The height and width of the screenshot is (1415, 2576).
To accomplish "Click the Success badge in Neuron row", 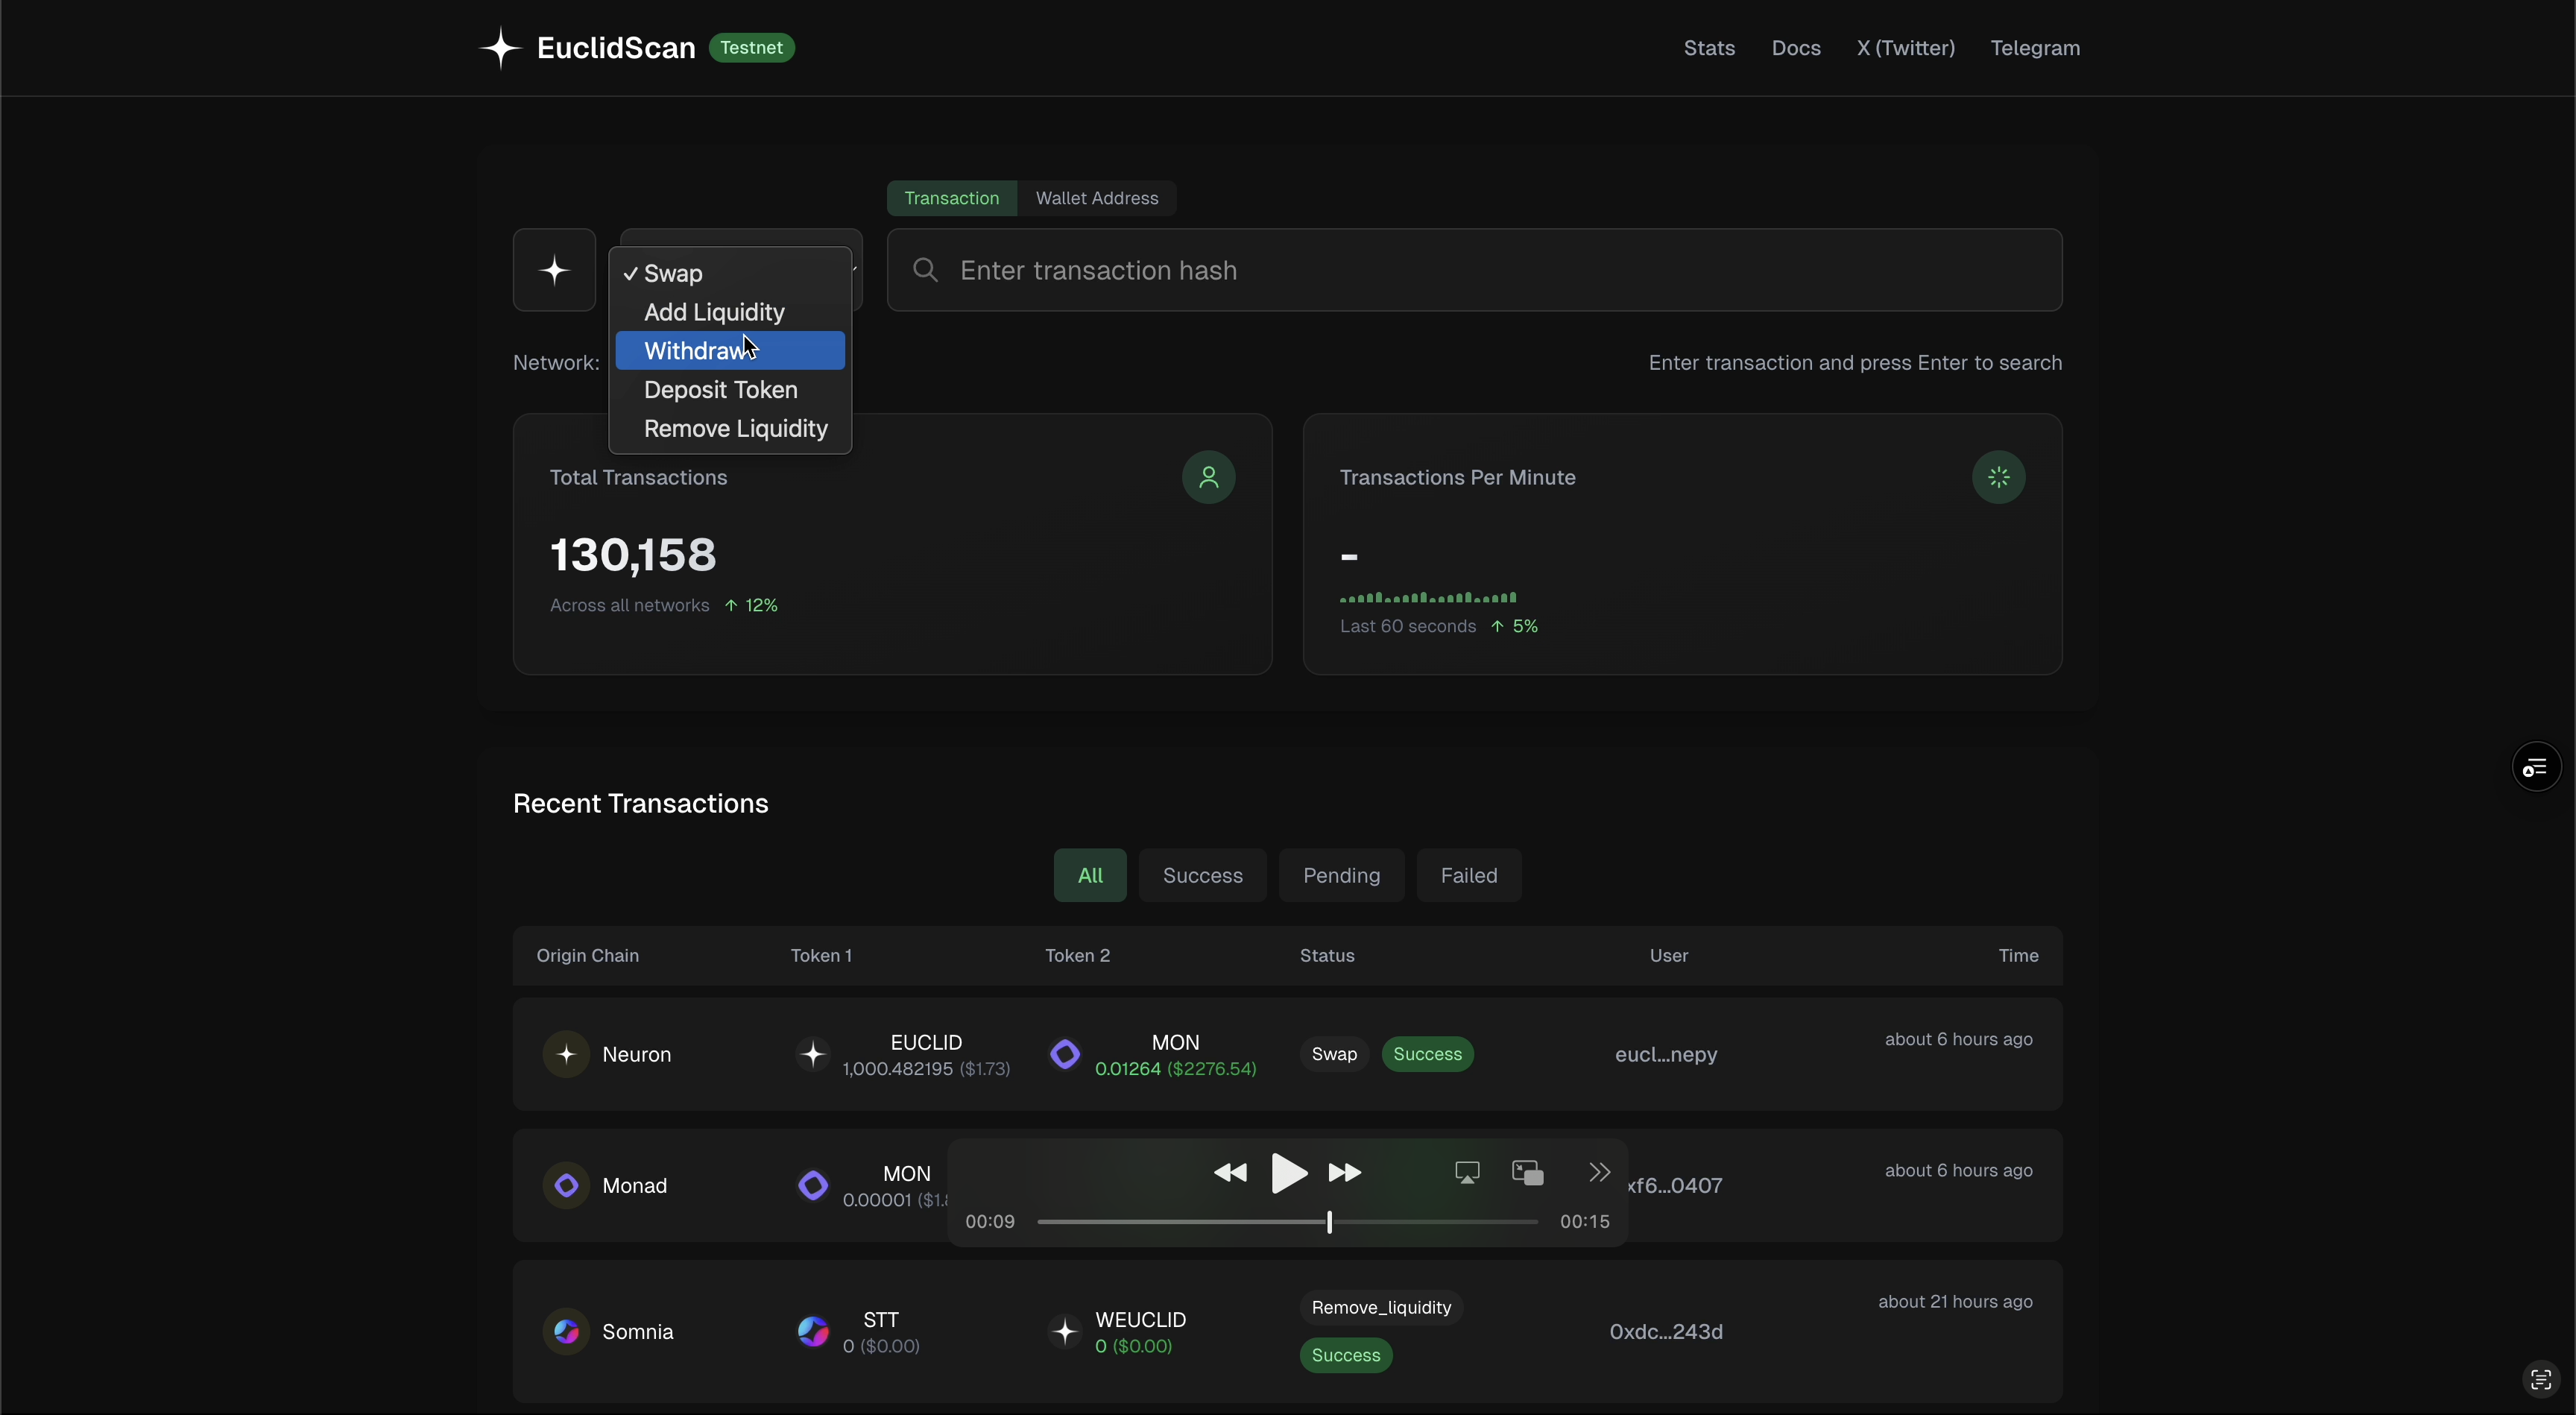I will click(1427, 1054).
